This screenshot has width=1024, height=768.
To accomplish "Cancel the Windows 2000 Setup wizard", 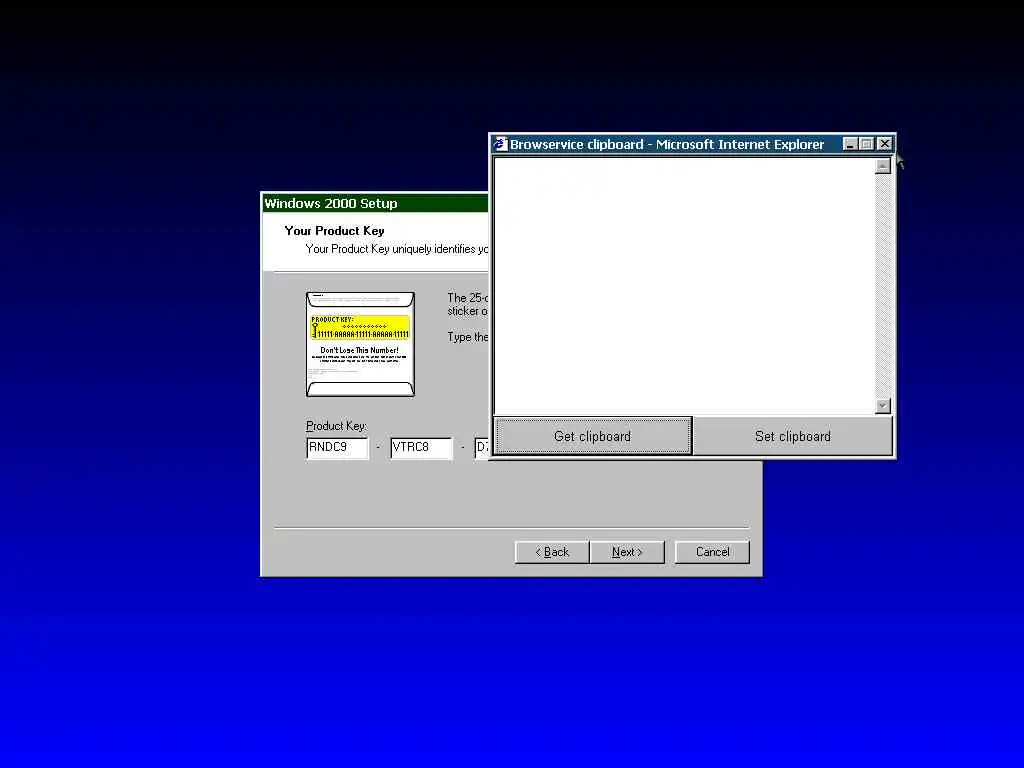I will [x=712, y=552].
